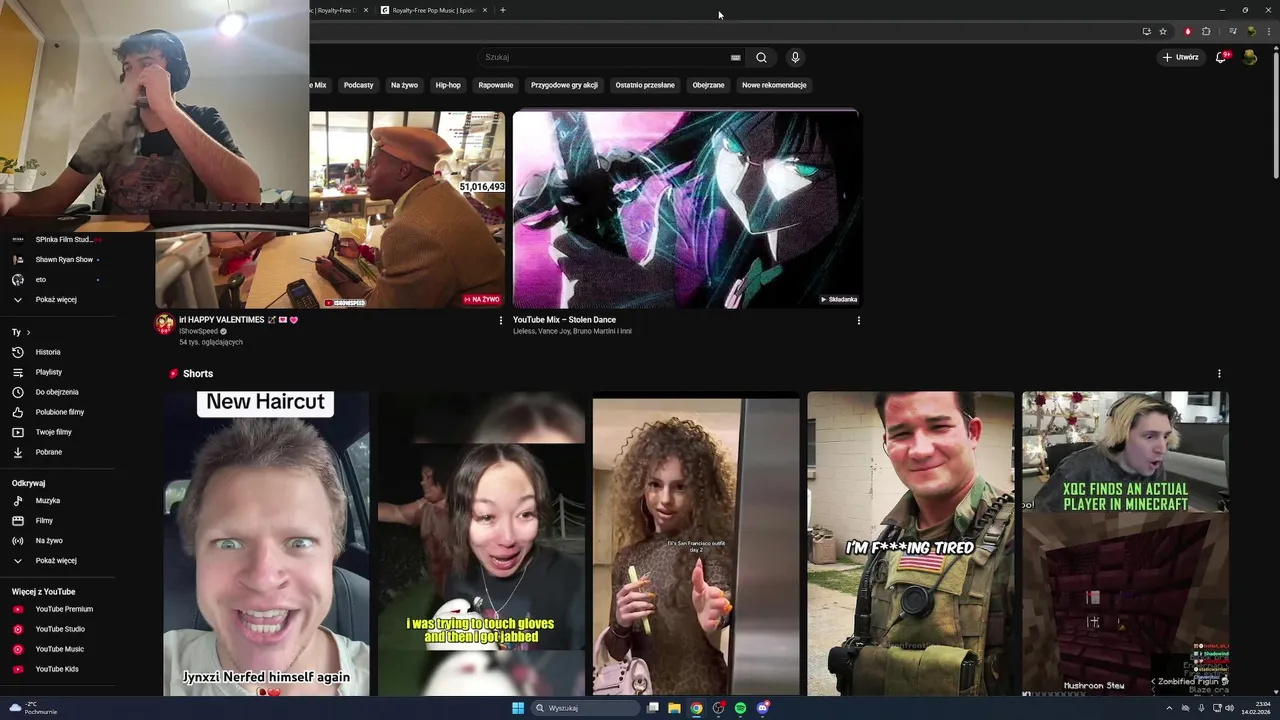Select the Hip-hop filter chip
This screenshot has height=720, width=1280.
(448, 85)
